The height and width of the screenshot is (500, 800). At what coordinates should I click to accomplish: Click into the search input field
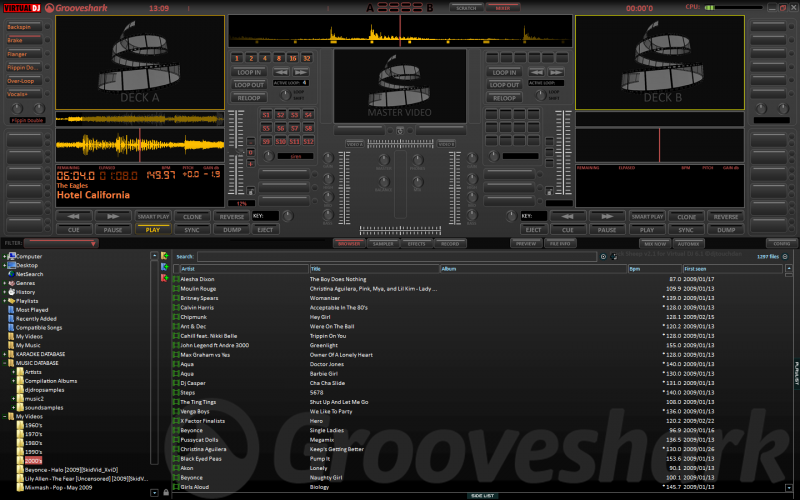[x=397, y=257]
